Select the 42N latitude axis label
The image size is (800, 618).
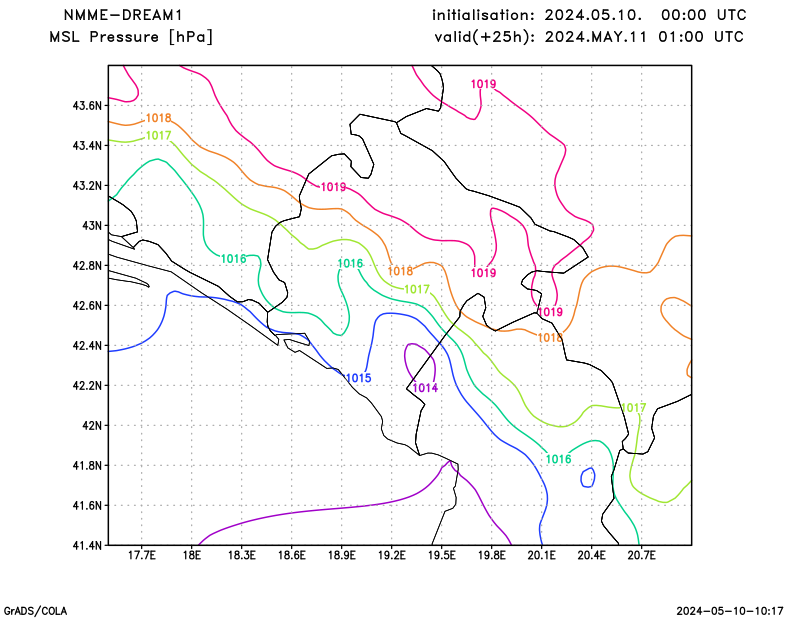92,425
